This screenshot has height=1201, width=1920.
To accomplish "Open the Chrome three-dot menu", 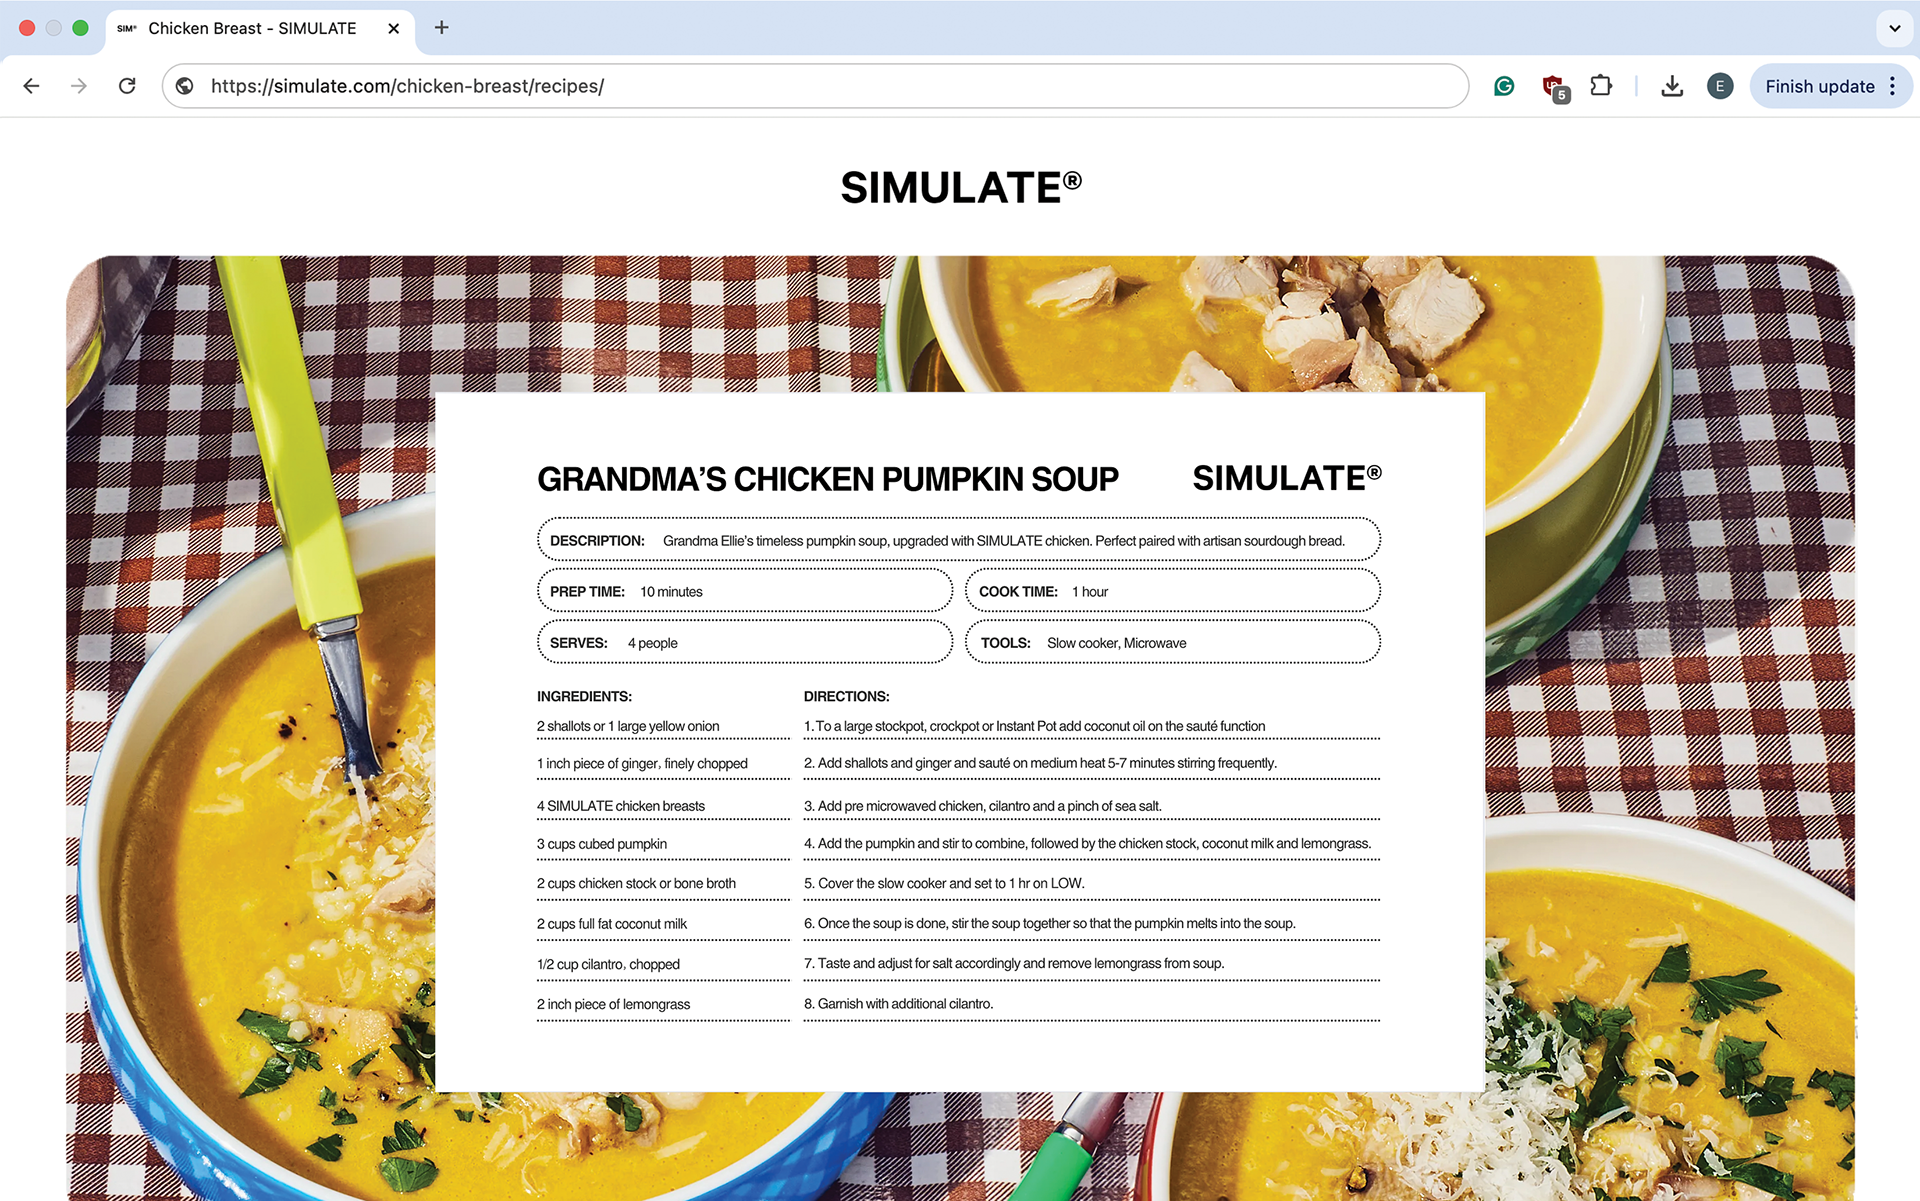I will (1893, 86).
